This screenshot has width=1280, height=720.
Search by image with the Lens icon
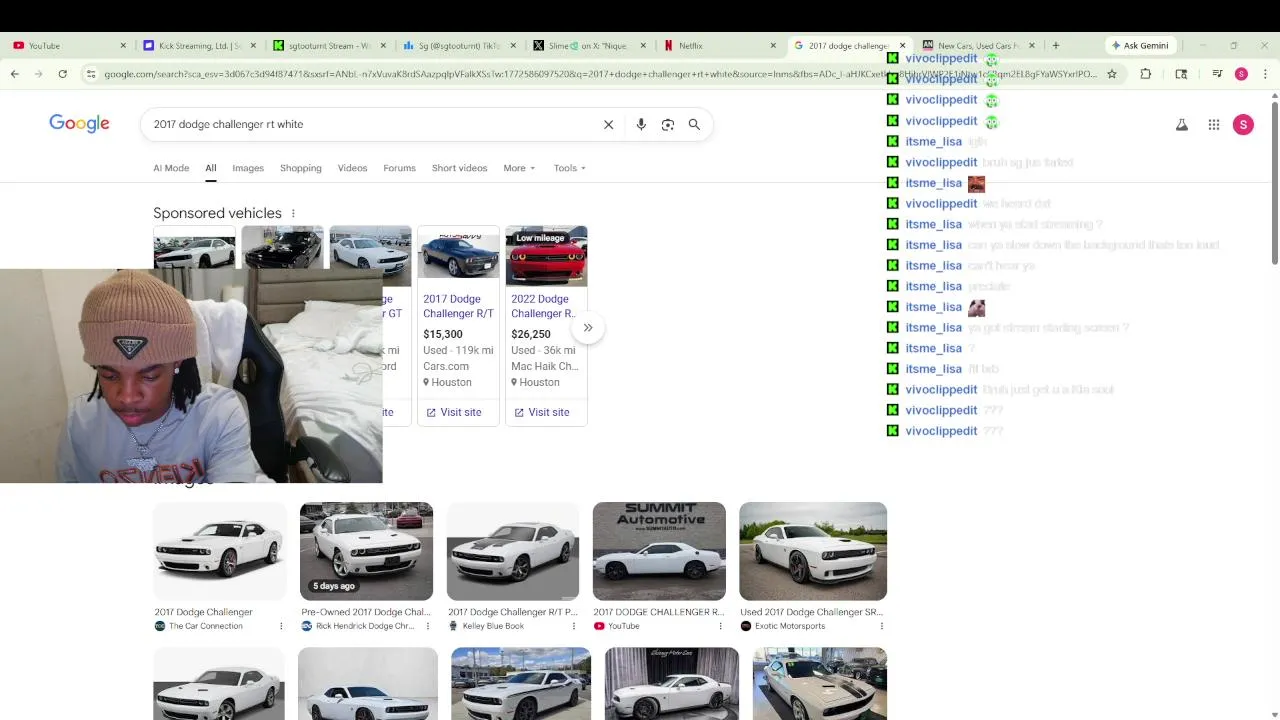point(668,124)
